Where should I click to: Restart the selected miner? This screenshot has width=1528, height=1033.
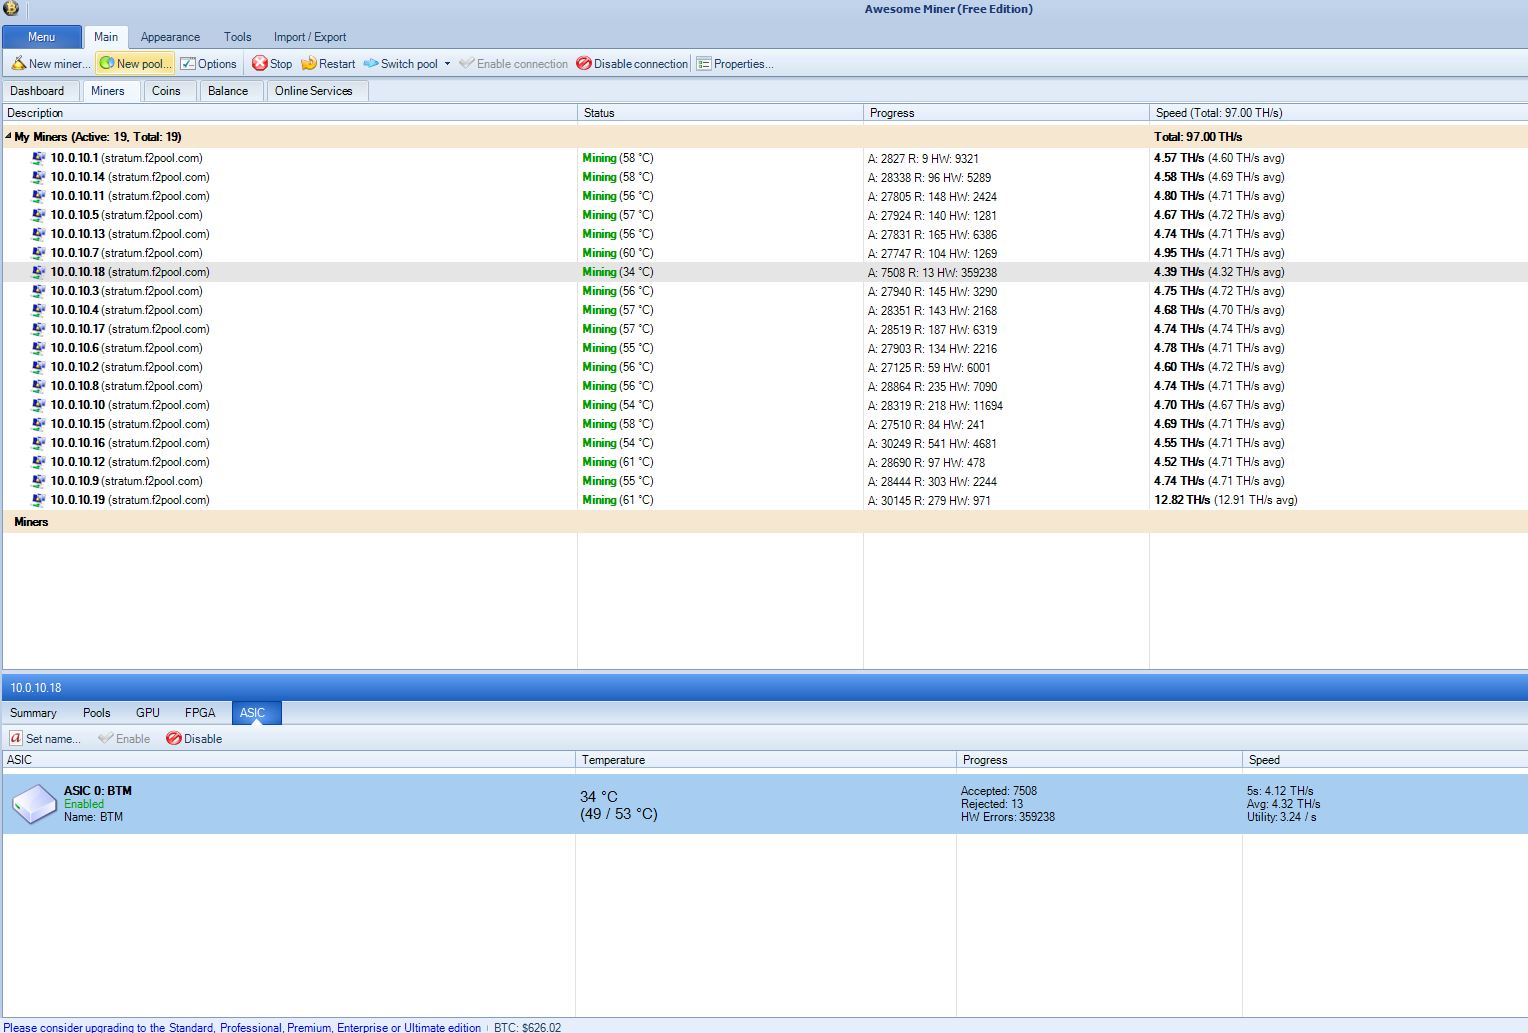[328, 64]
